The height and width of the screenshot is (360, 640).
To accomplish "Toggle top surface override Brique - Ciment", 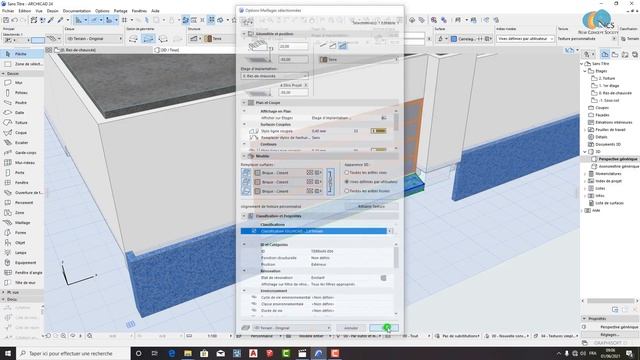I will pyautogui.click(x=246, y=173).
